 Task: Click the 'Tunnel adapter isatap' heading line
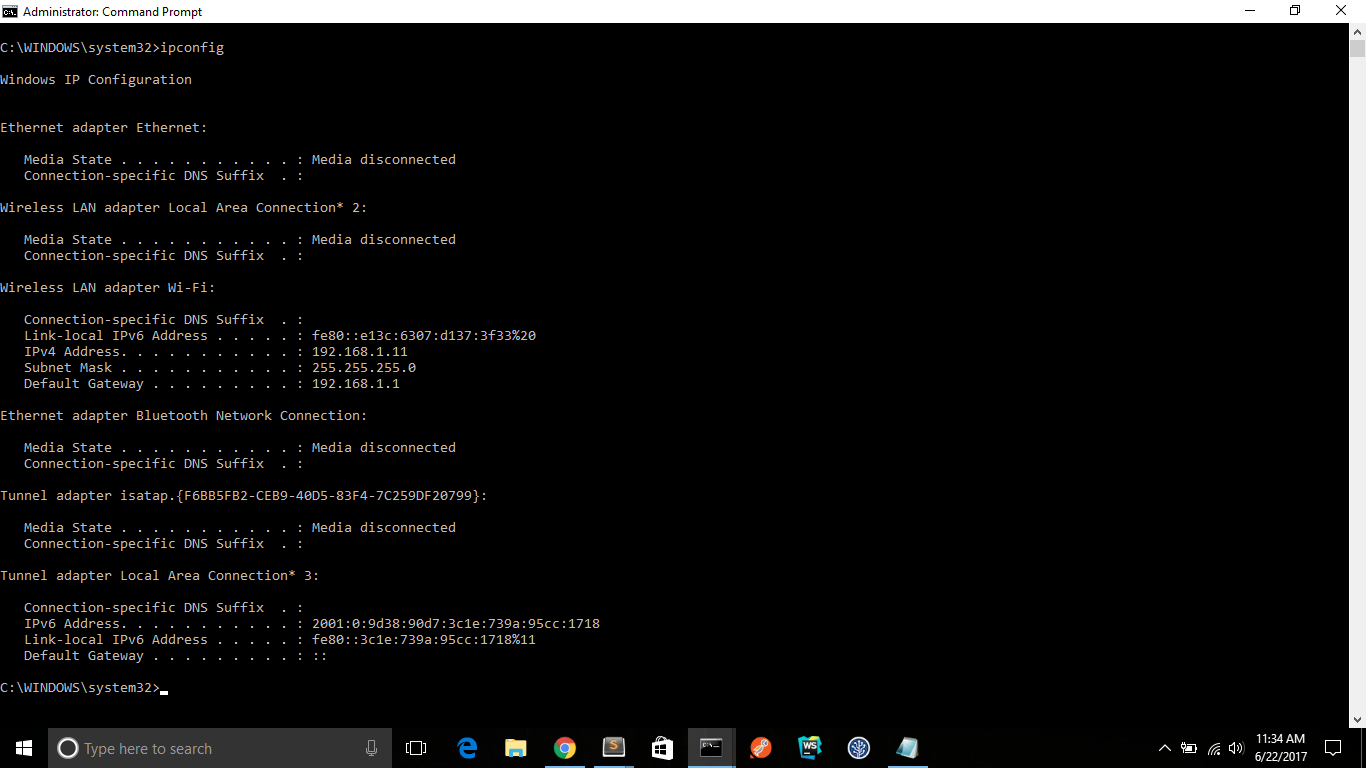click(x=244, y=496)
